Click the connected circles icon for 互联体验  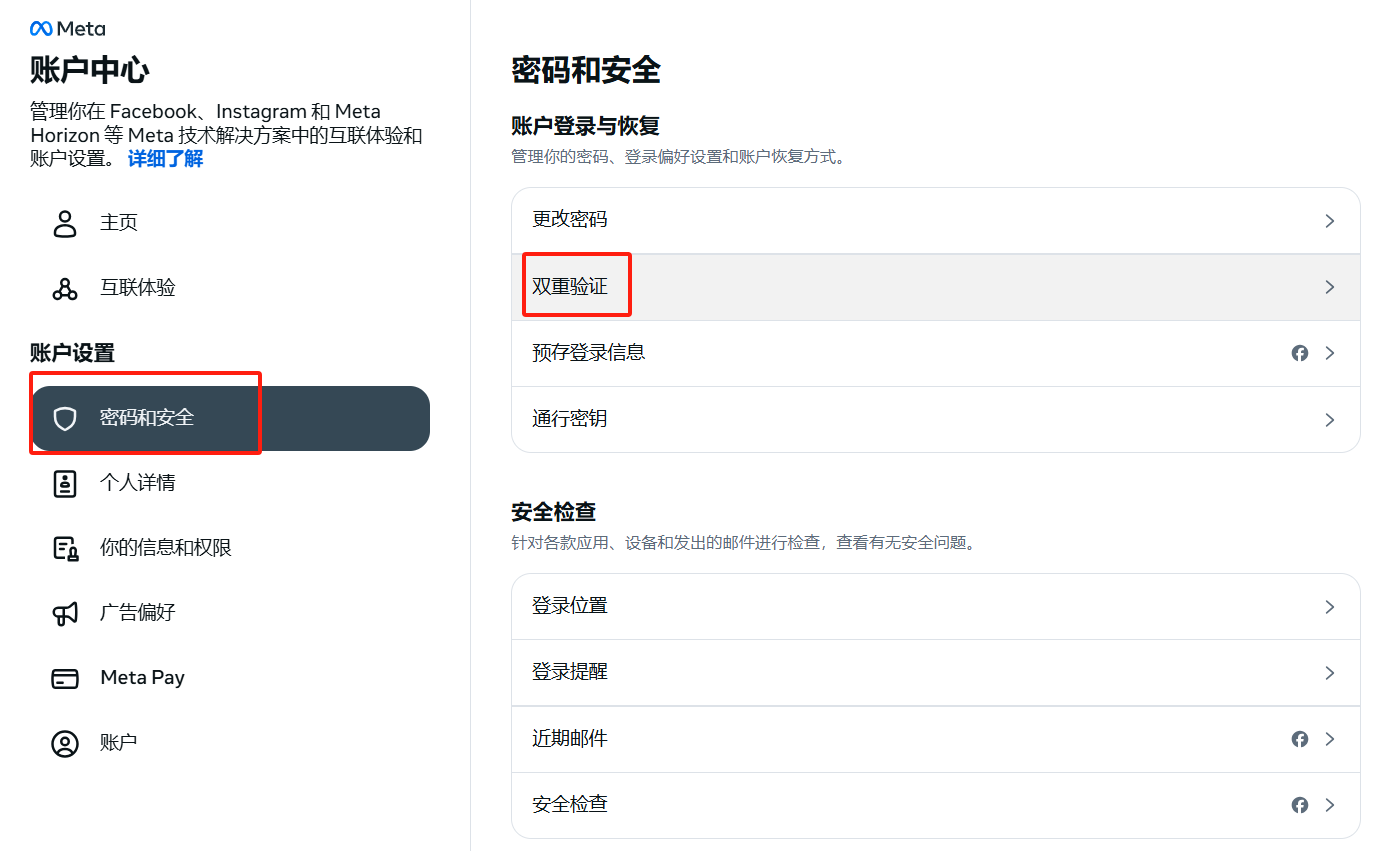65,288
